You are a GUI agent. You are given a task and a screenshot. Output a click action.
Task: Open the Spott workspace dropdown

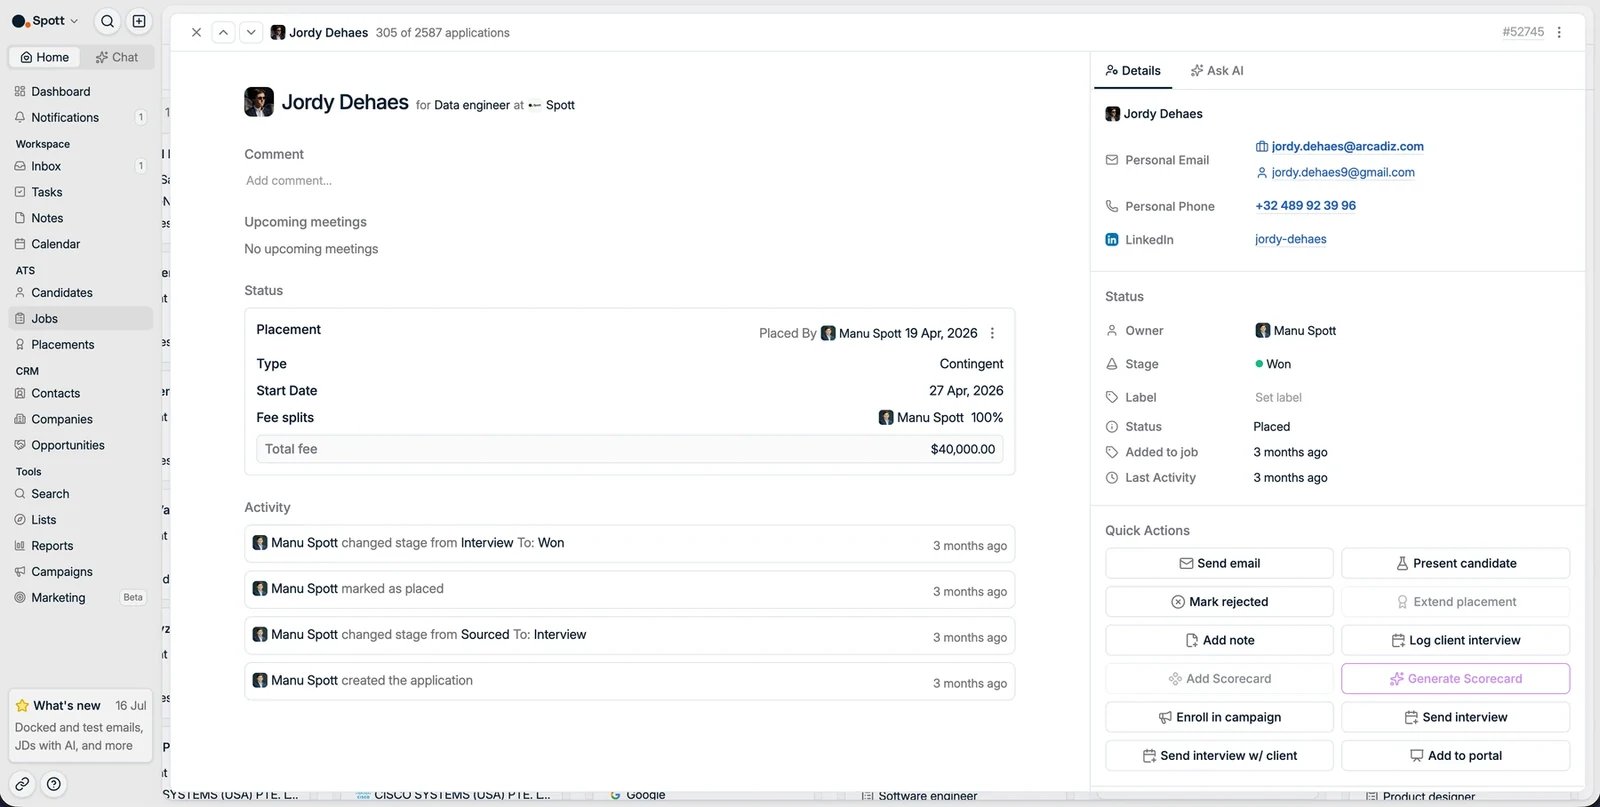click(45, 21)
